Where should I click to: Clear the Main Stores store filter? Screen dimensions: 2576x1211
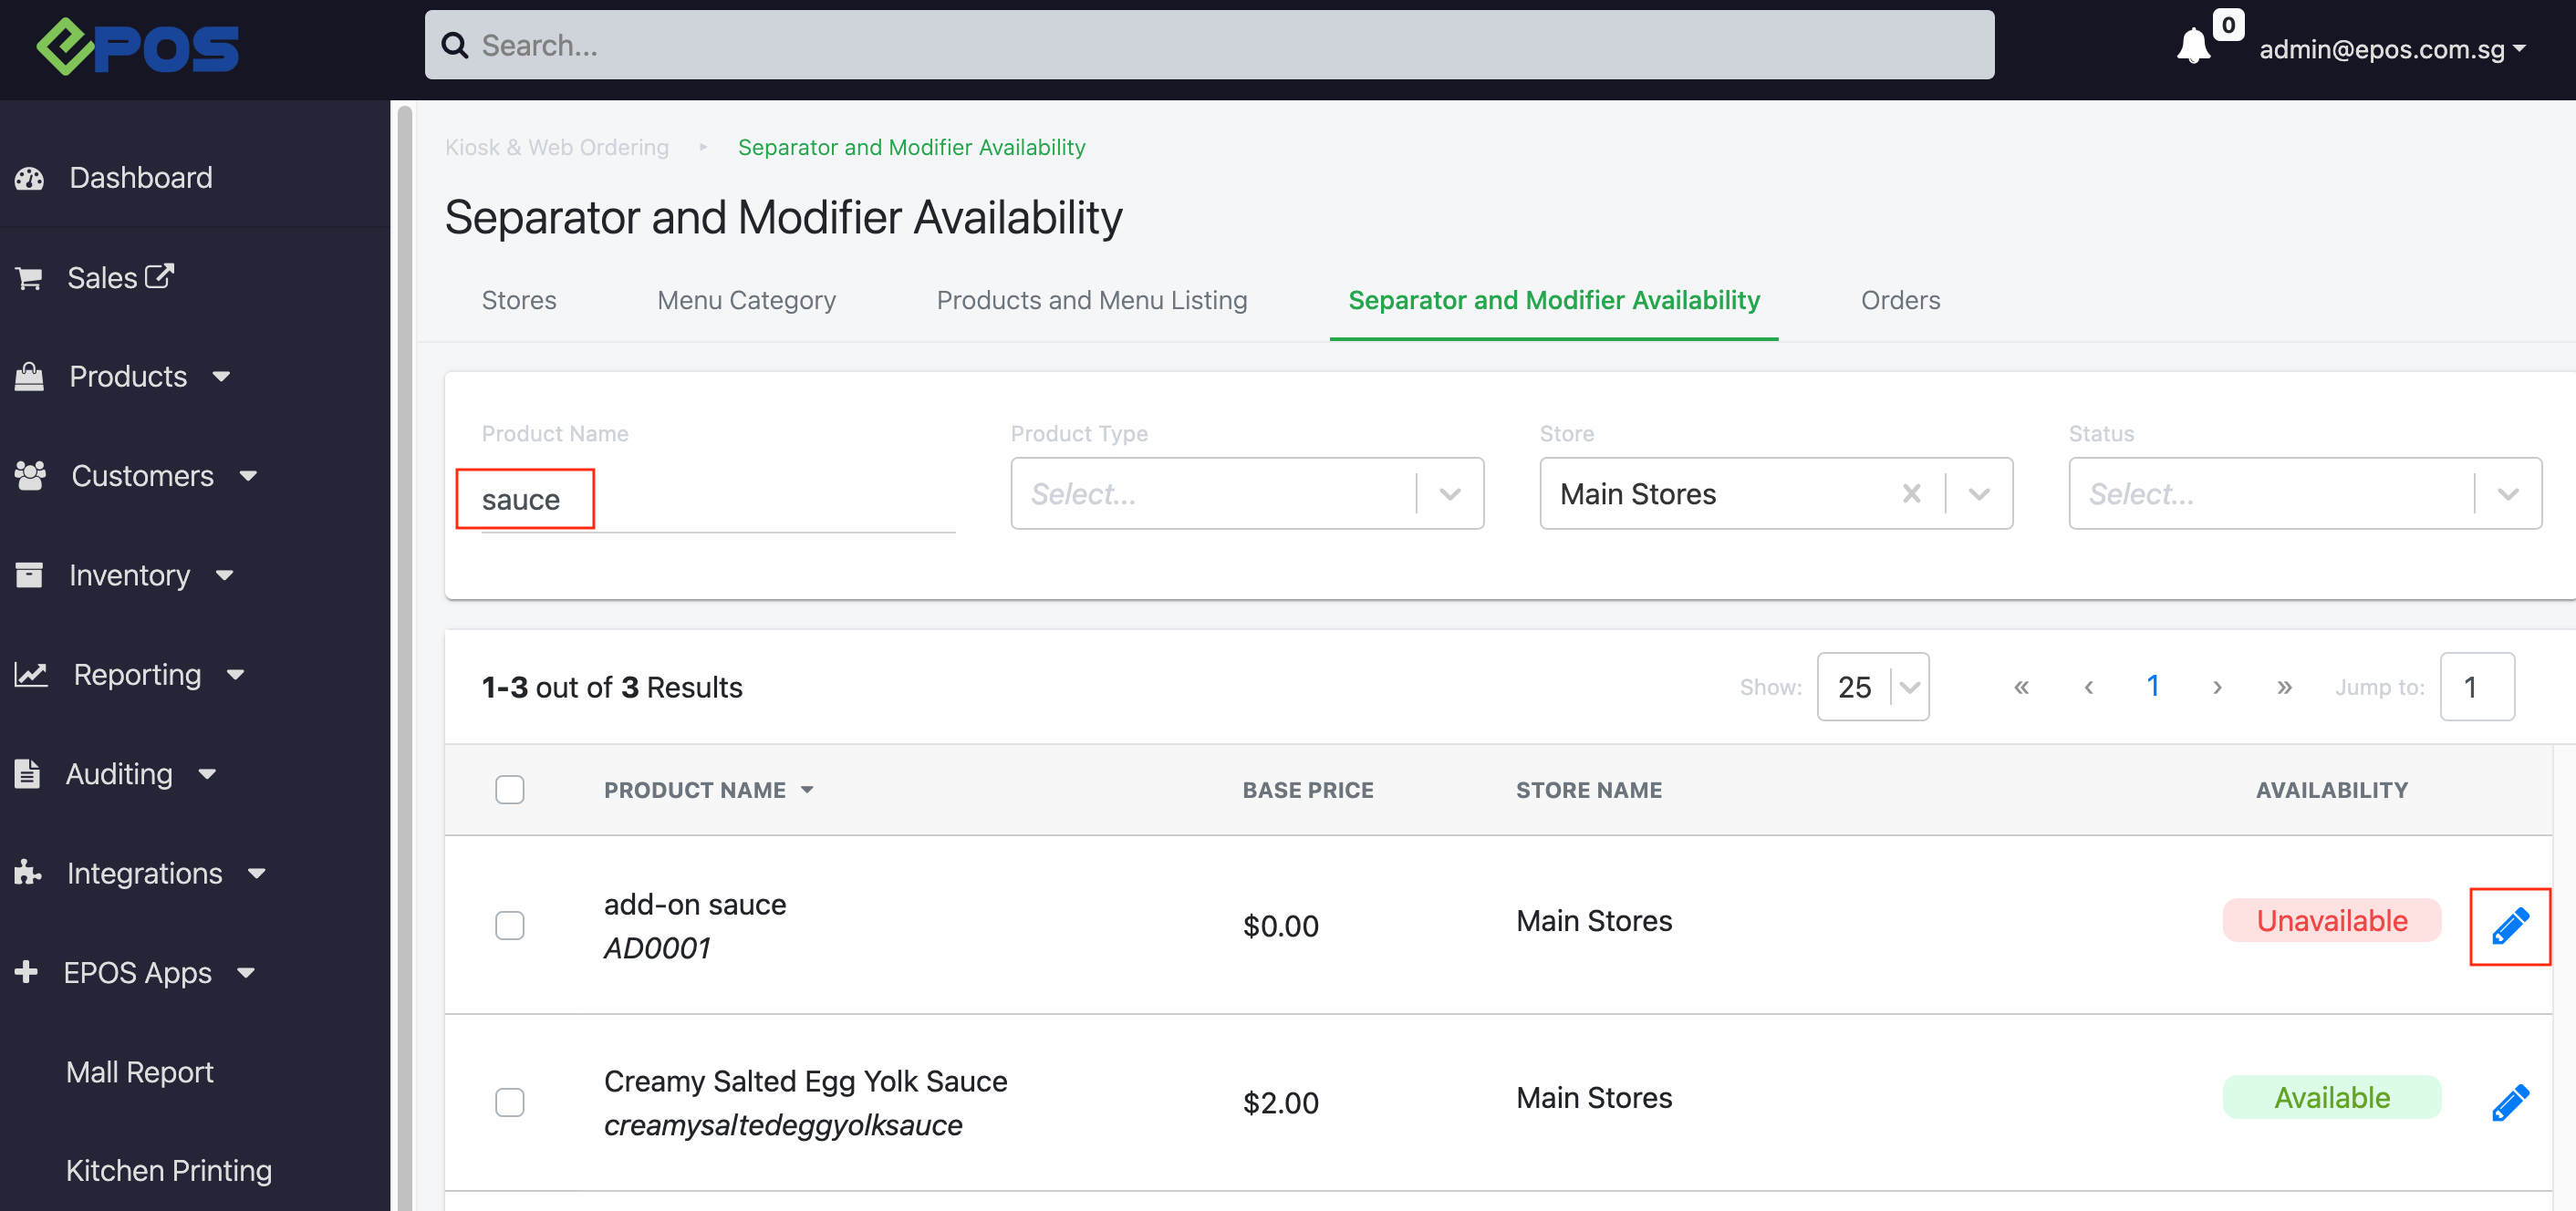point(1911,493)
